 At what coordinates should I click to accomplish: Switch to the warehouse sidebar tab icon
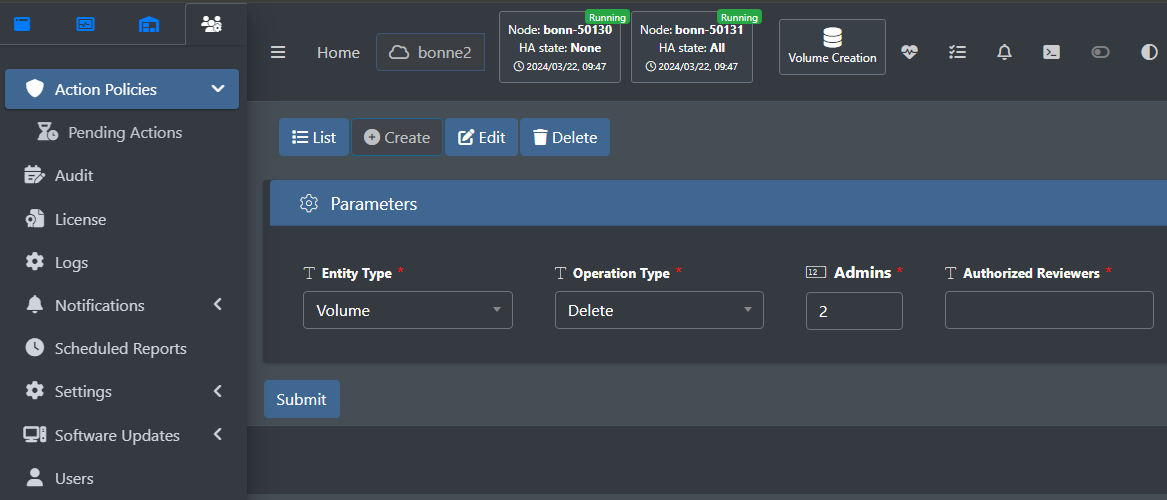(149, 24)
